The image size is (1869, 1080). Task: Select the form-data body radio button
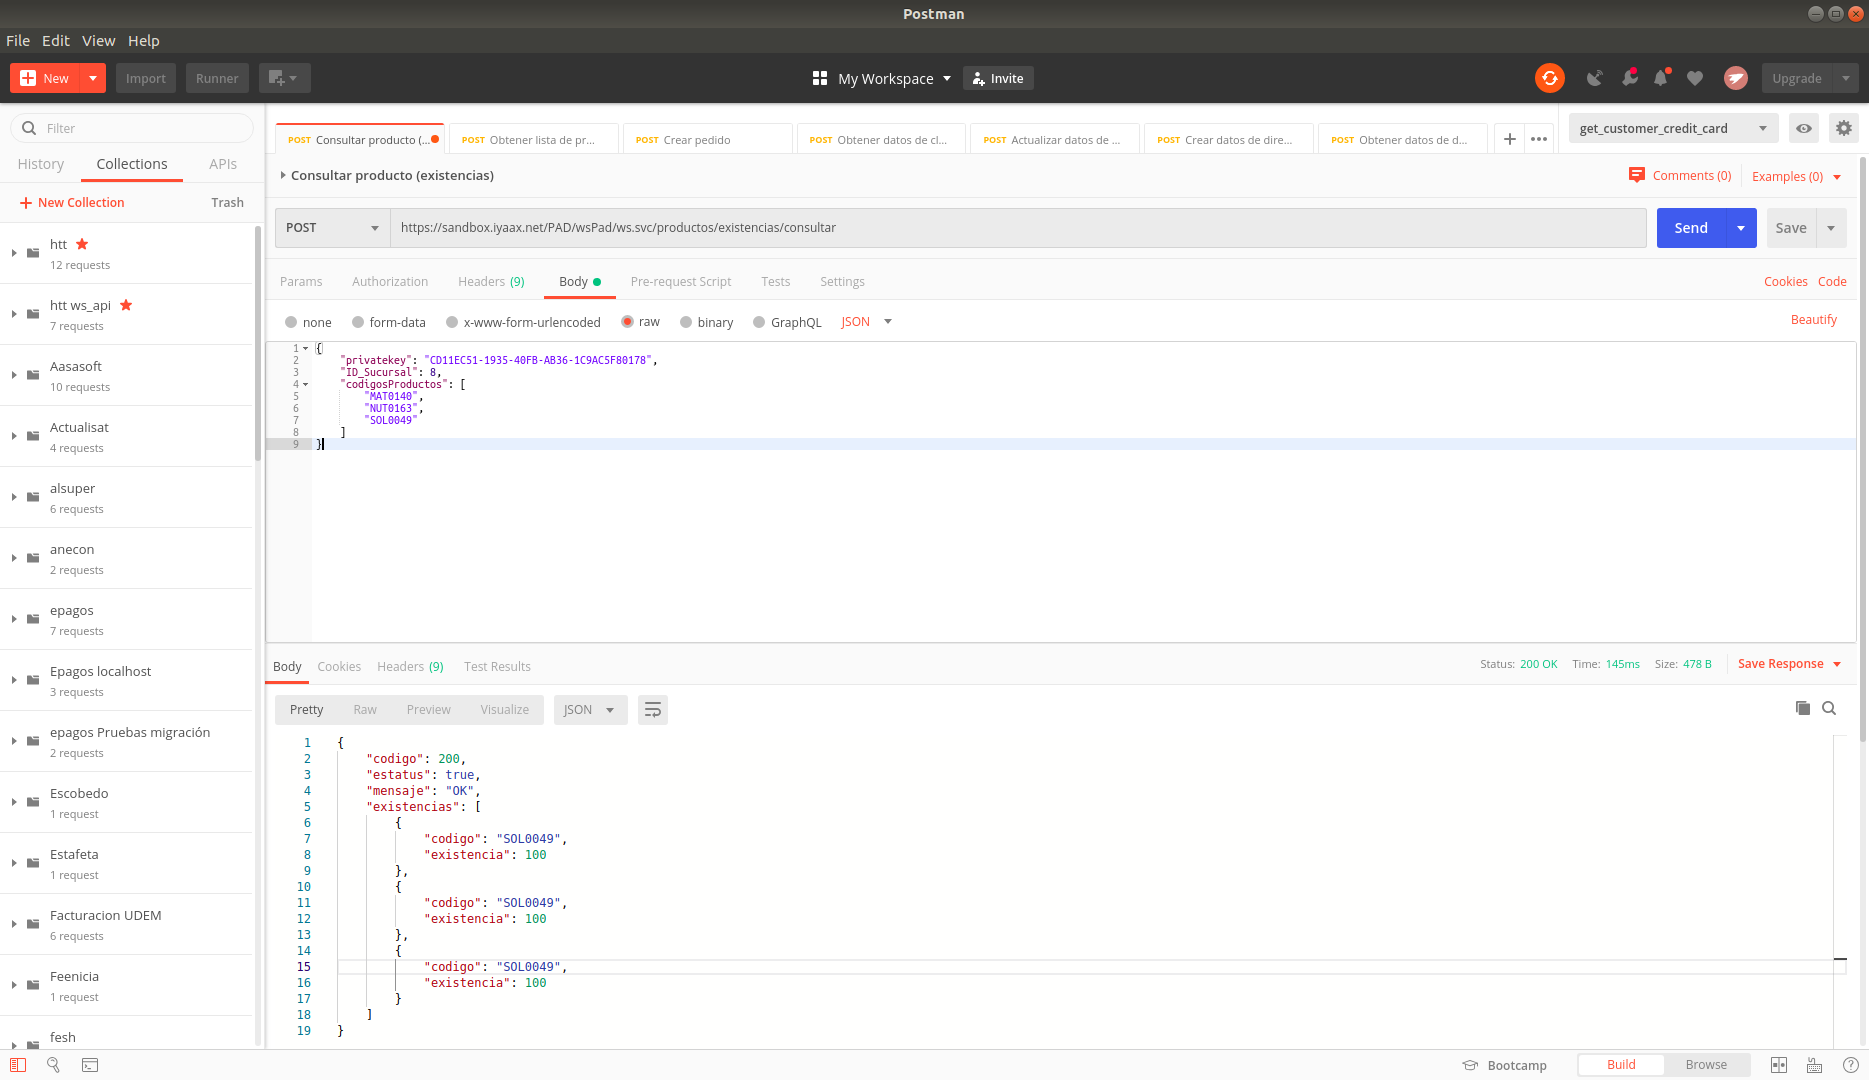(358, 322)
